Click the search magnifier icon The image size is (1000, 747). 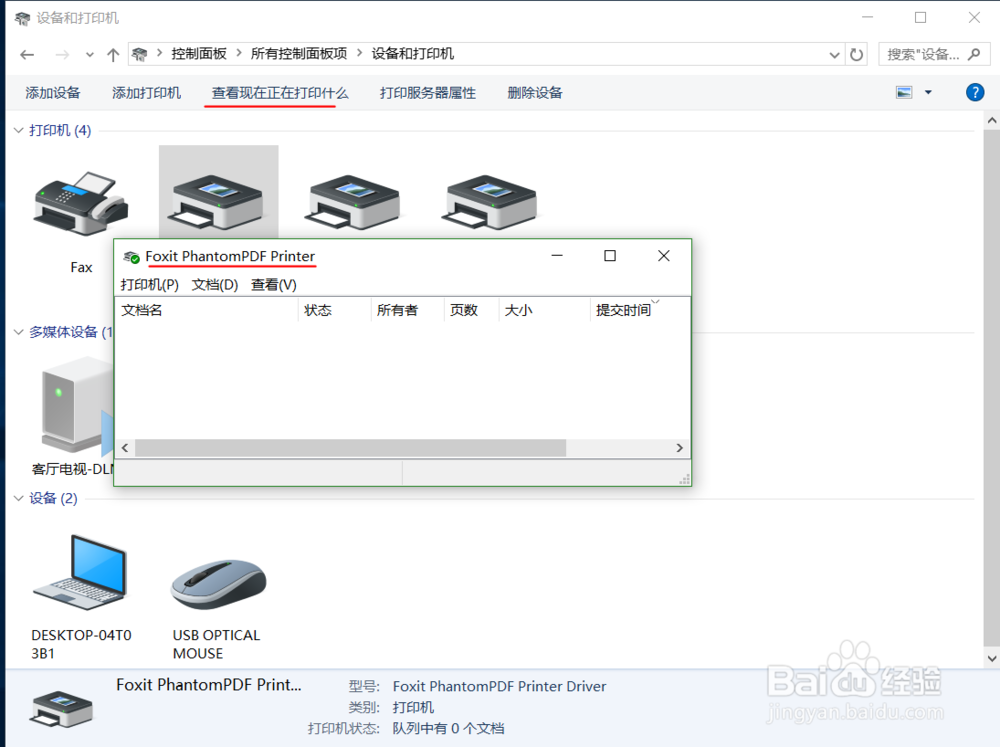click(974, 54)
